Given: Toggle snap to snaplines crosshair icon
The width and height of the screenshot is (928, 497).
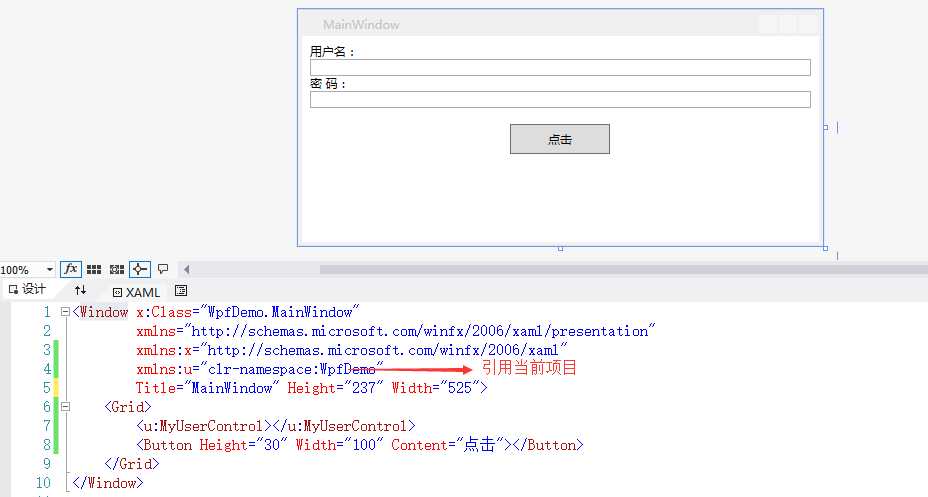Looking at the screenshot, I should click(140, 269).
